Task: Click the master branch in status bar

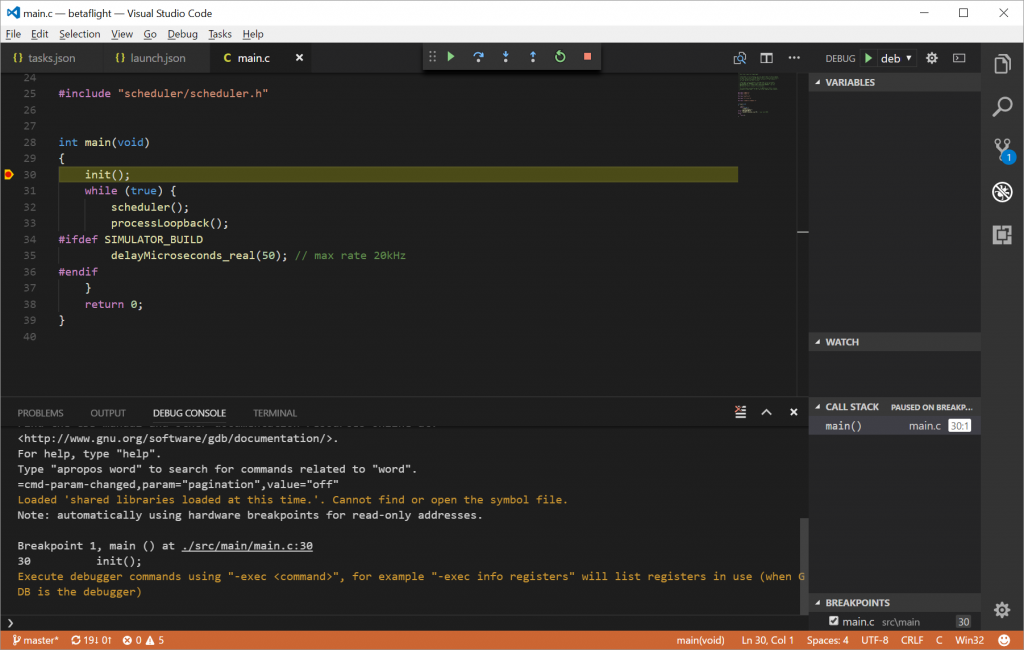Action: (36, 640)
